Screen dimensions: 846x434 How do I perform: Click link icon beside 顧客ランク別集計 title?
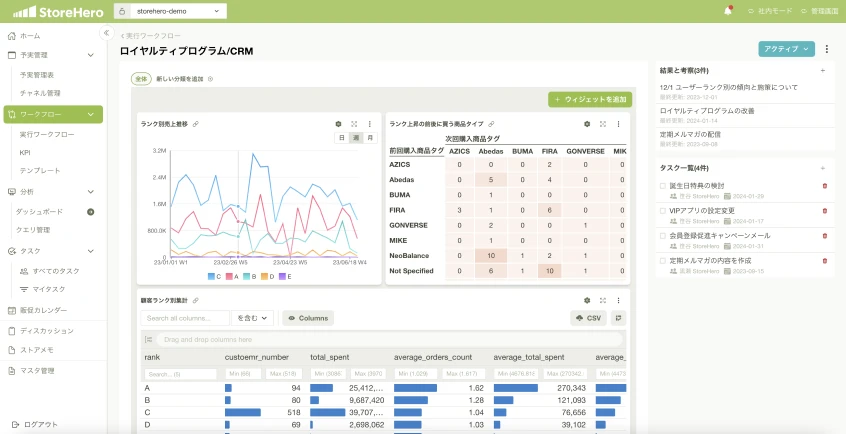coord(195,300)
